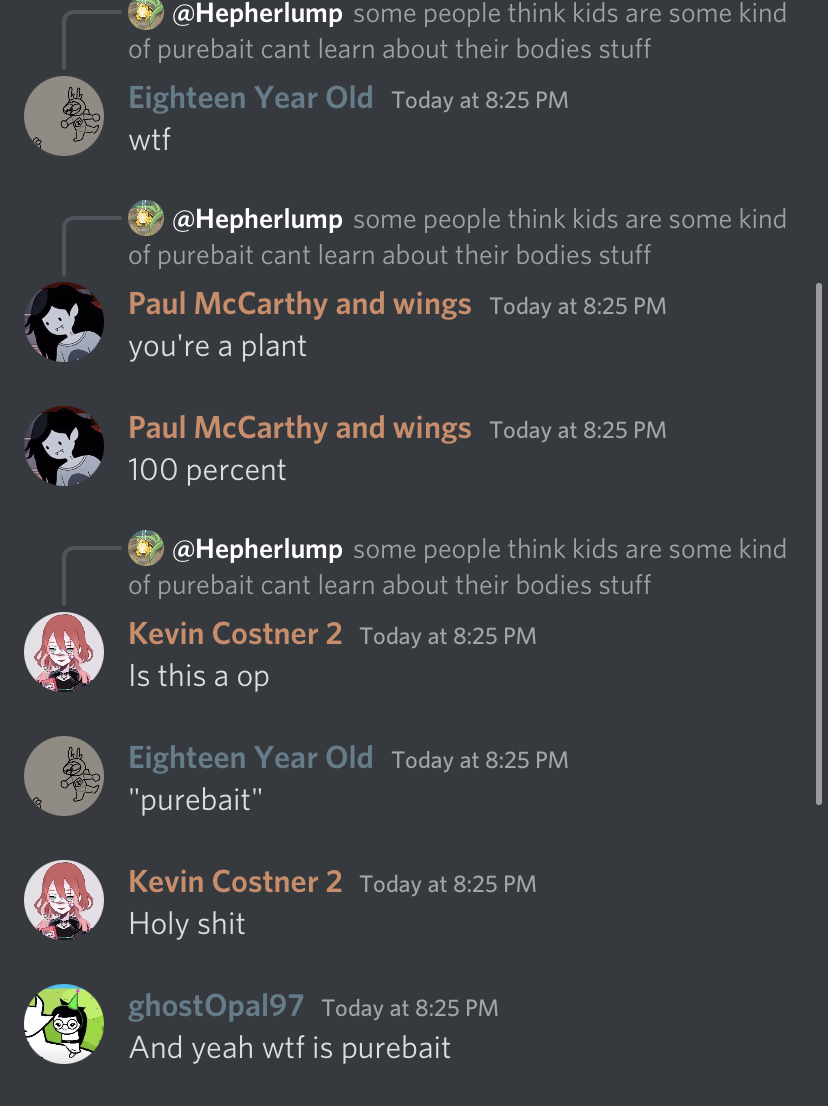
Task: Jump to replied message above "Is this a op"
Action: 457,566
